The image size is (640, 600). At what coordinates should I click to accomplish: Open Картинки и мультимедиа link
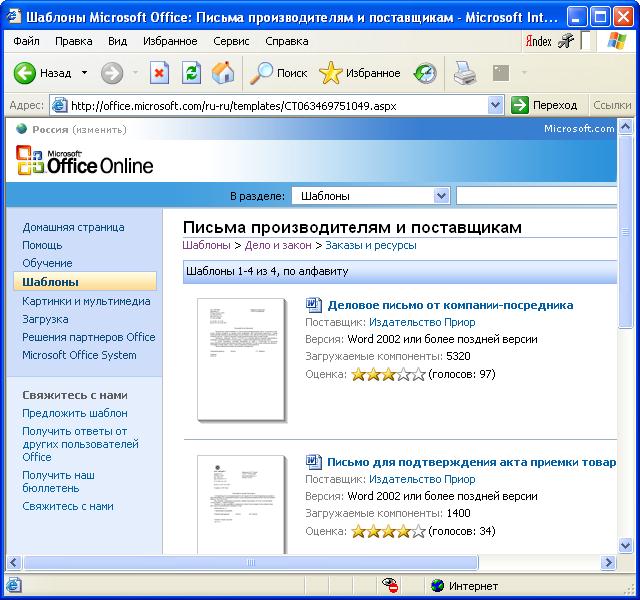click(86, 301)
